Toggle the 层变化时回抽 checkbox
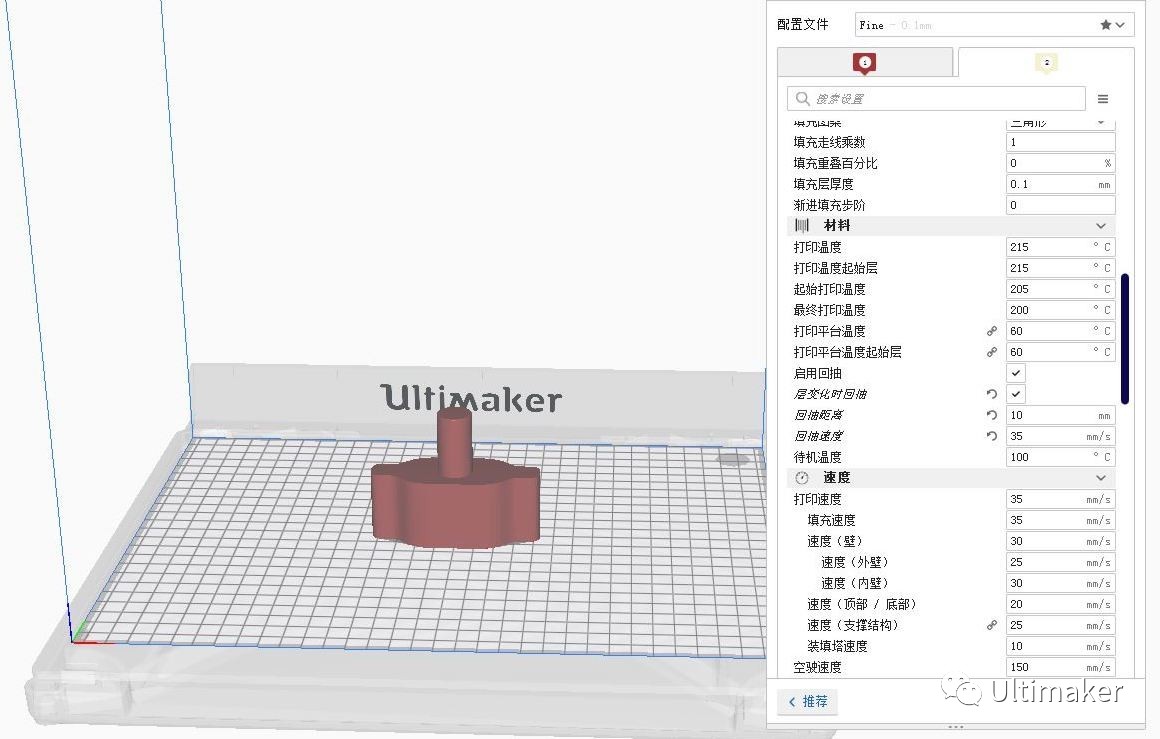 [1016, 394]
